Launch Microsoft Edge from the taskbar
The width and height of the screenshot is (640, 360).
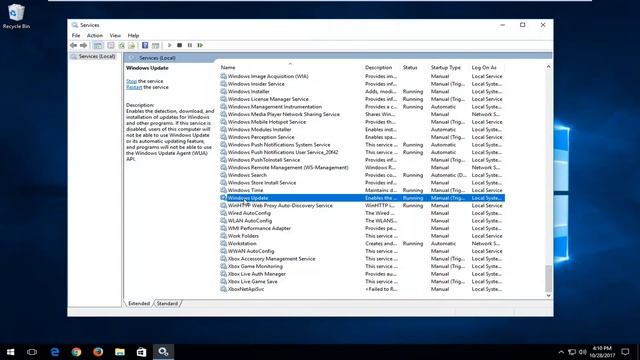coord(55,352)
